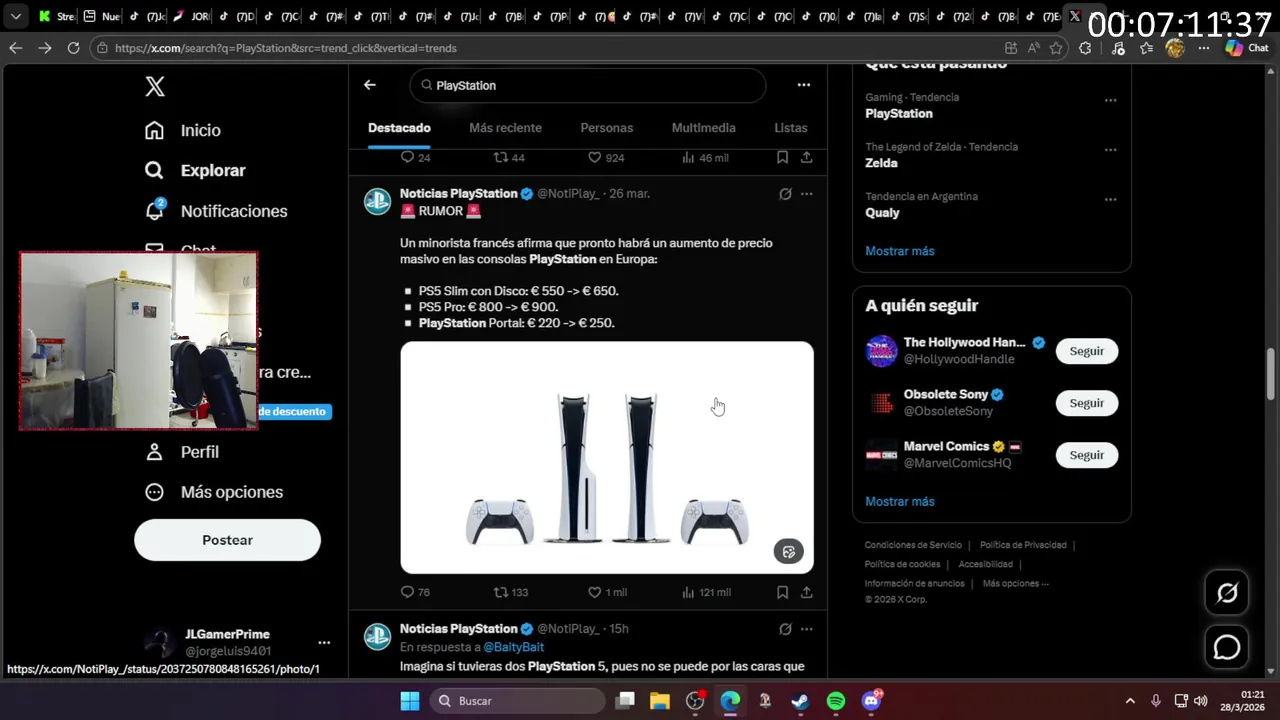Bookmark the RUMOR PlayStation price post
The image size is (1280, 720).
coord(782,592)
